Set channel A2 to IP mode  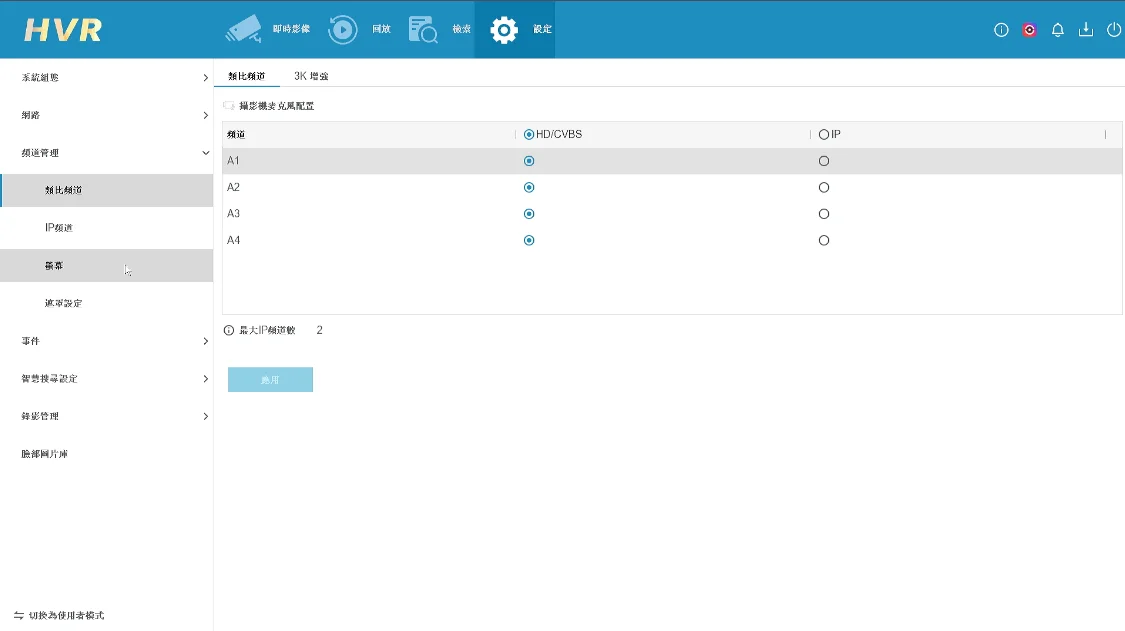pos(824,187)
